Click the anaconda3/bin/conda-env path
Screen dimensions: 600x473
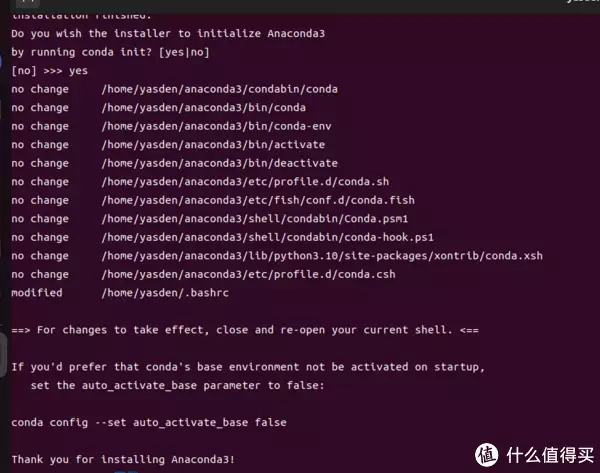click(x=216, y=126)
